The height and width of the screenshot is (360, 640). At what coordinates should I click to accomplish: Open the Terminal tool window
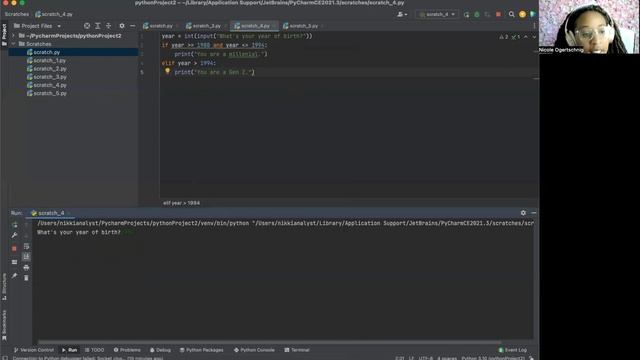[297, 350]
